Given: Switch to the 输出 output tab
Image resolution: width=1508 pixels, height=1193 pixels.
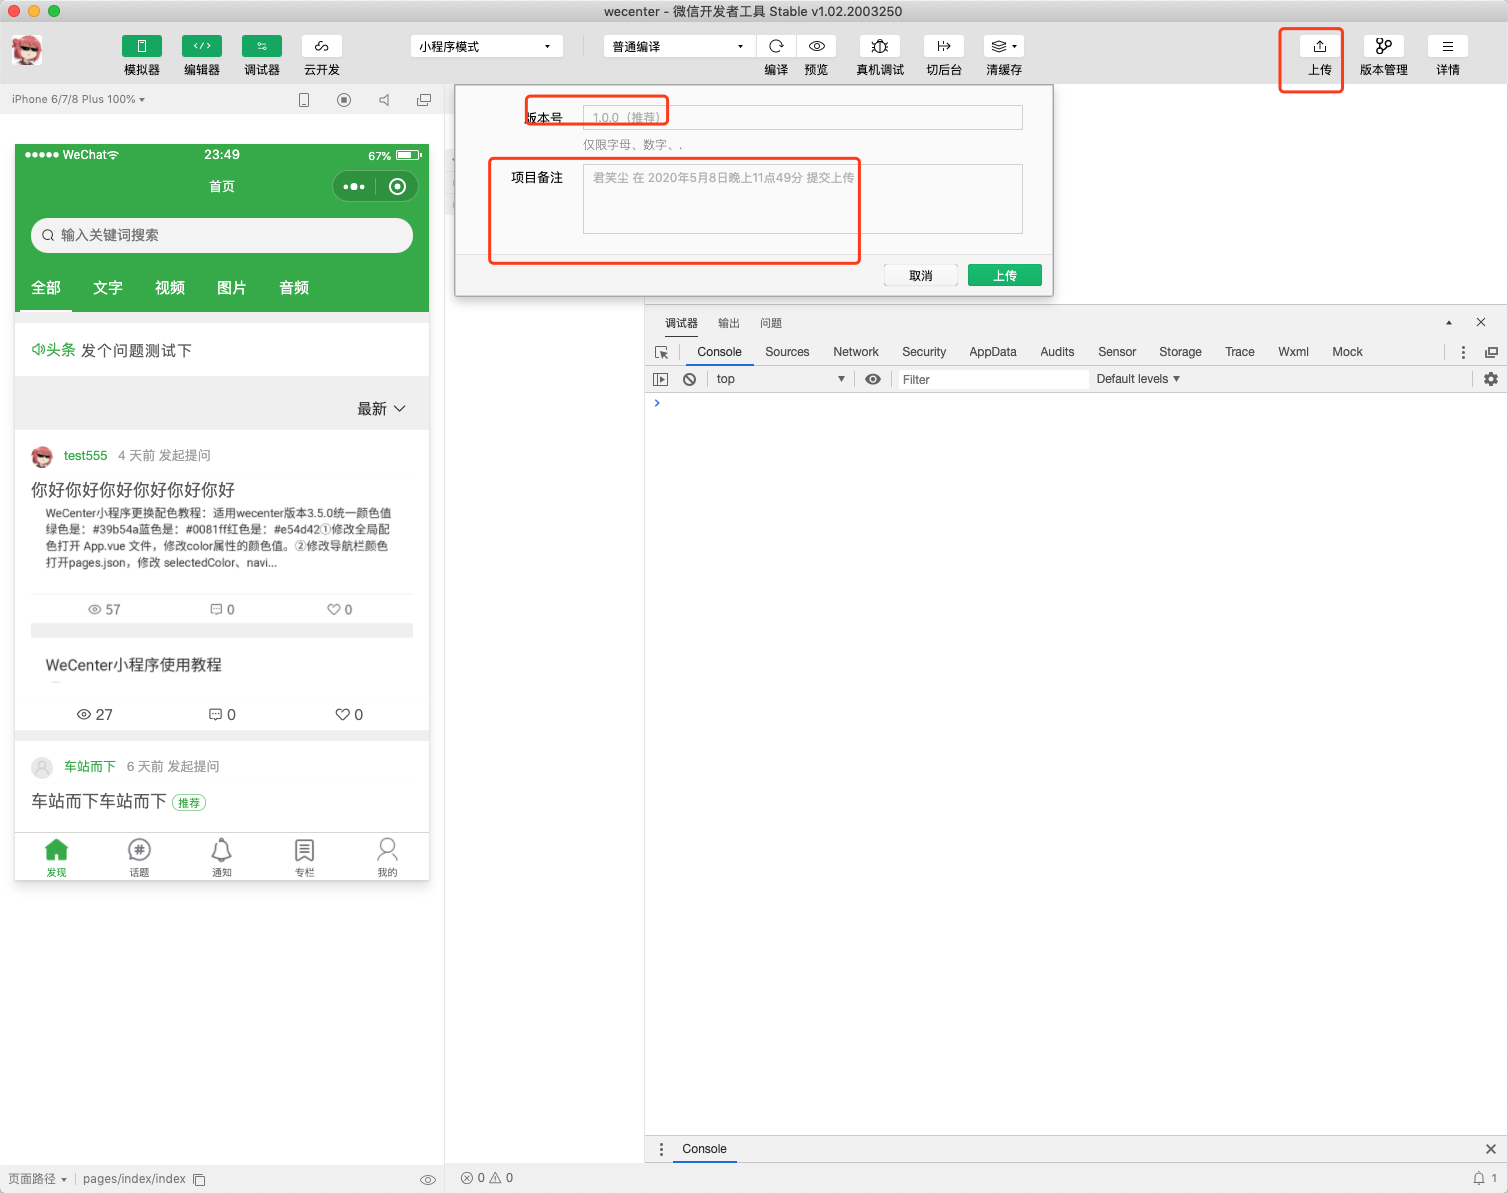Looking at the screenshot, I should pos(729,323).
